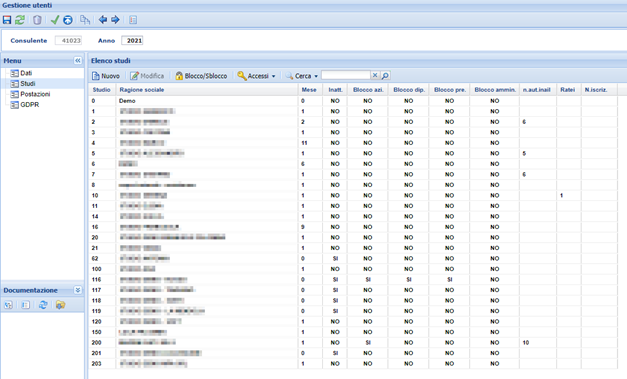Click the trash bin delete icon
Image resolution: width=627 pixels, height=379 pixels.
(x=37, y=20)
